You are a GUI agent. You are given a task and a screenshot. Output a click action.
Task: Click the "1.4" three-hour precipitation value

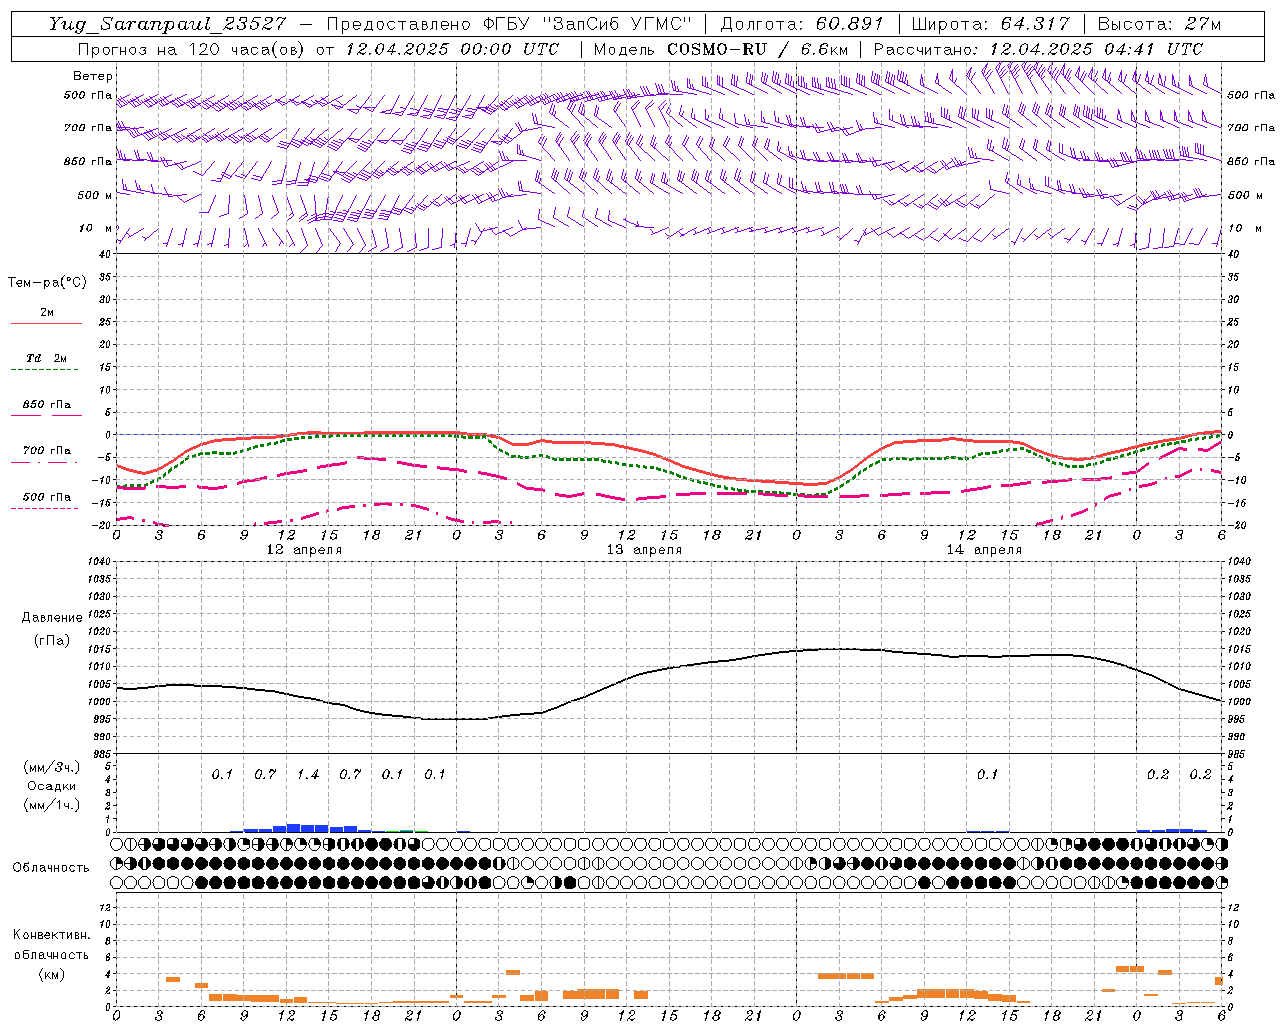point(308,775)
